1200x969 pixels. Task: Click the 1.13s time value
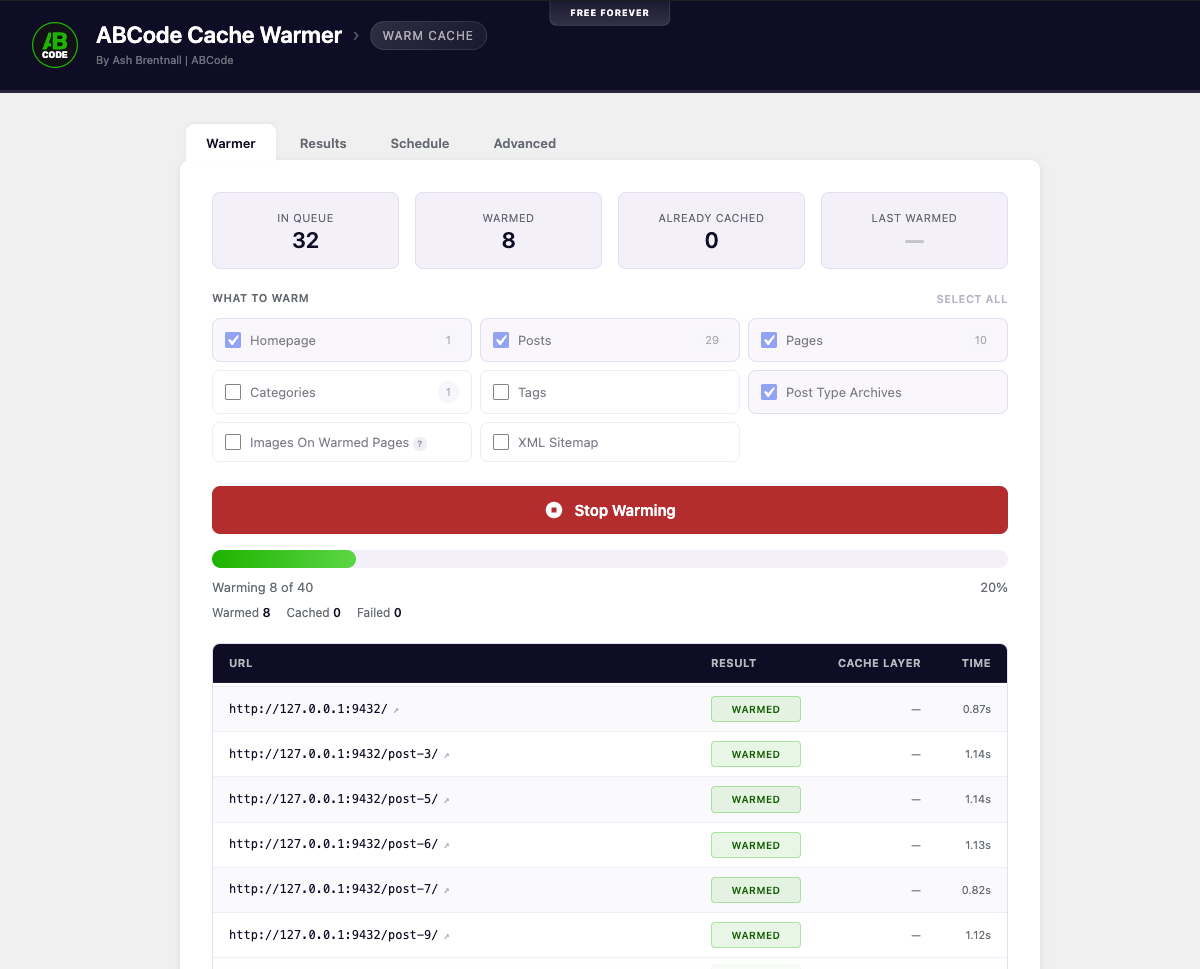pos(977,845)
